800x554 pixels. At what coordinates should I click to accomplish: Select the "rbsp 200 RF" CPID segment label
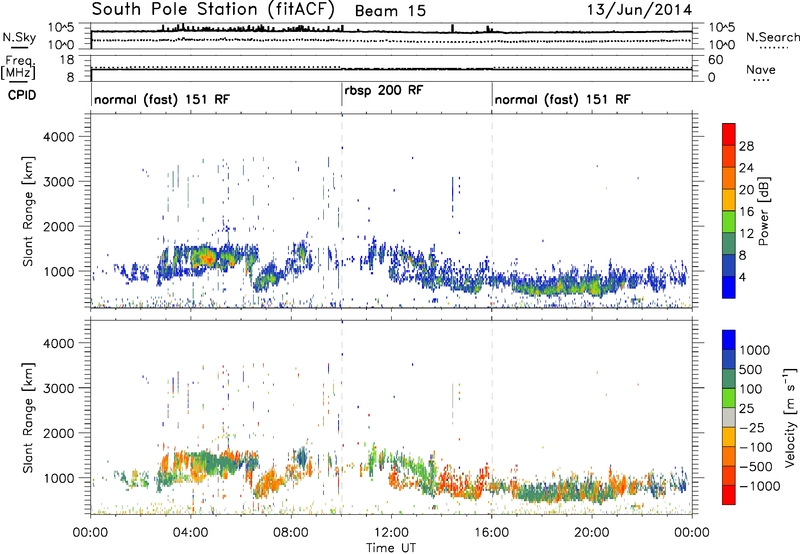pyautogui.click(x=384, y=90)
